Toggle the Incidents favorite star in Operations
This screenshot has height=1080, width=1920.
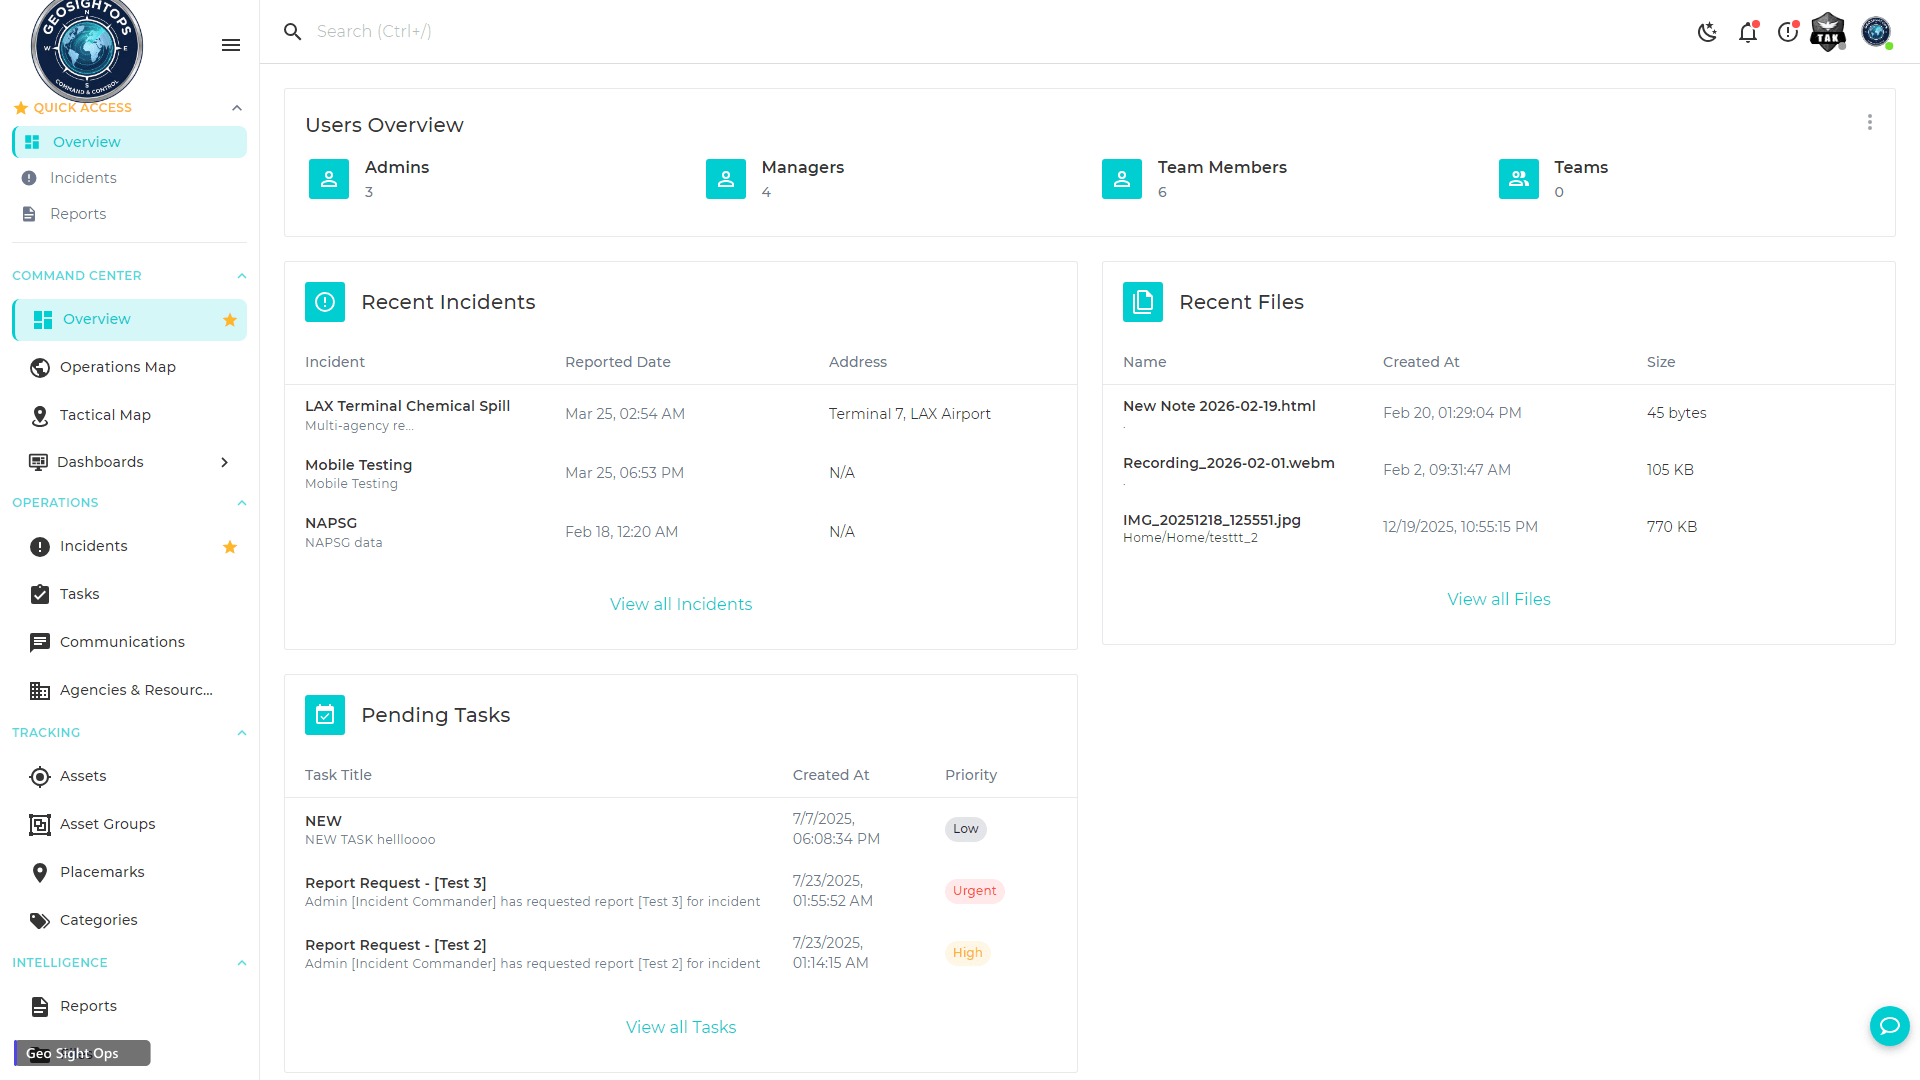click(x=230, y=547)
